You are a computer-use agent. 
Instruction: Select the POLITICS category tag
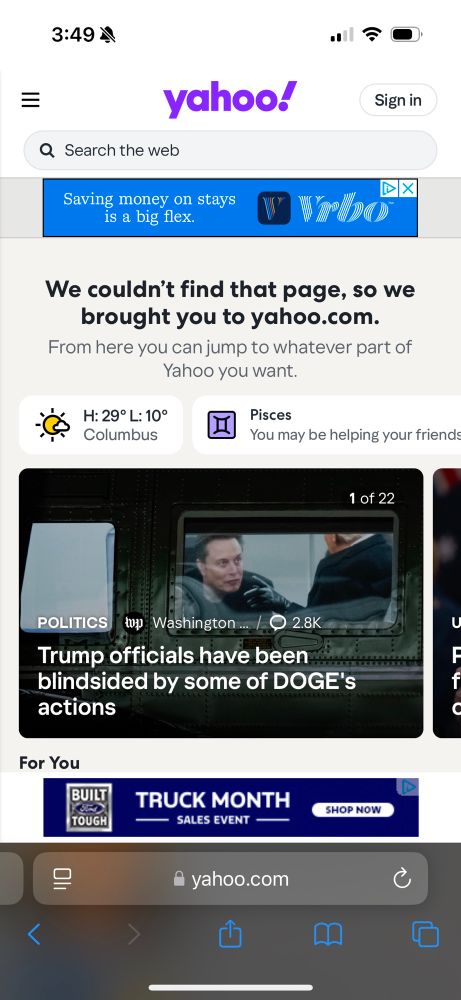pos(73,622)
